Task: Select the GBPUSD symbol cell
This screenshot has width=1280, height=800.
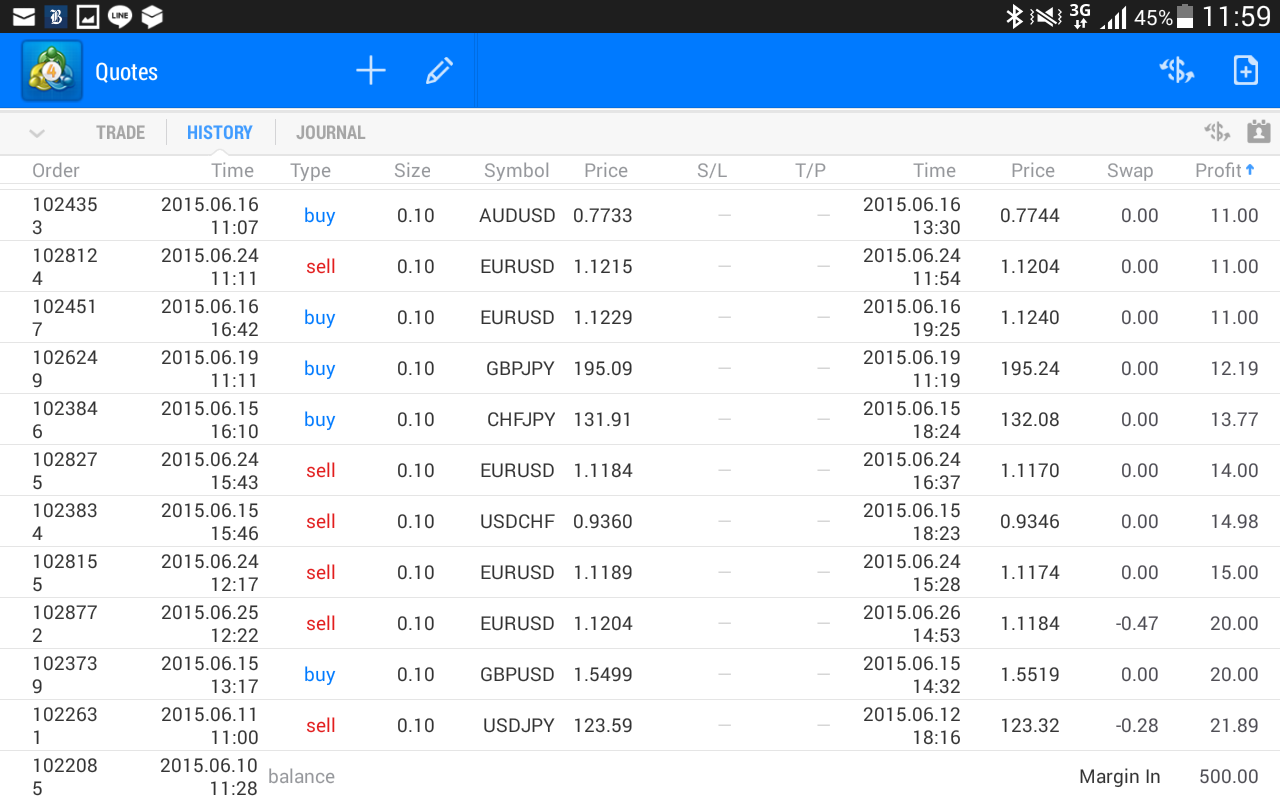Action: 518,674
